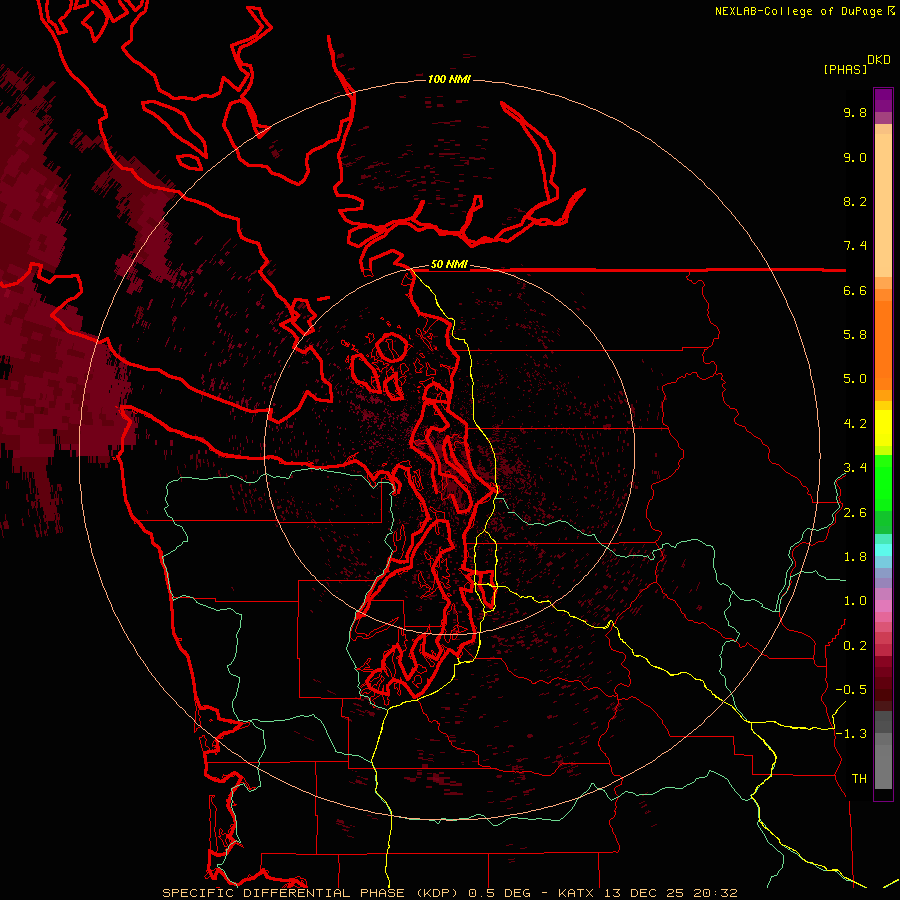Select the 6.6 legend value

point(855,290)
